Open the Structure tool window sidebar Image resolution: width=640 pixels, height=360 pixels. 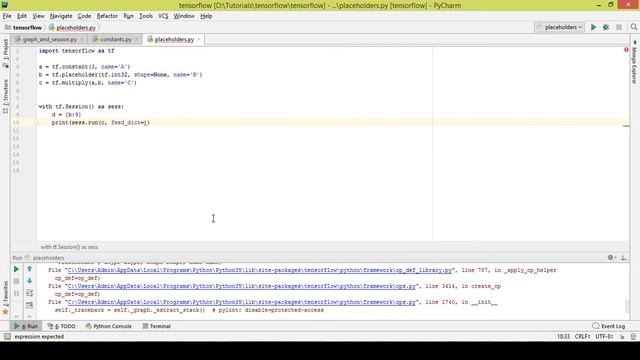click(x=5, y=96)
